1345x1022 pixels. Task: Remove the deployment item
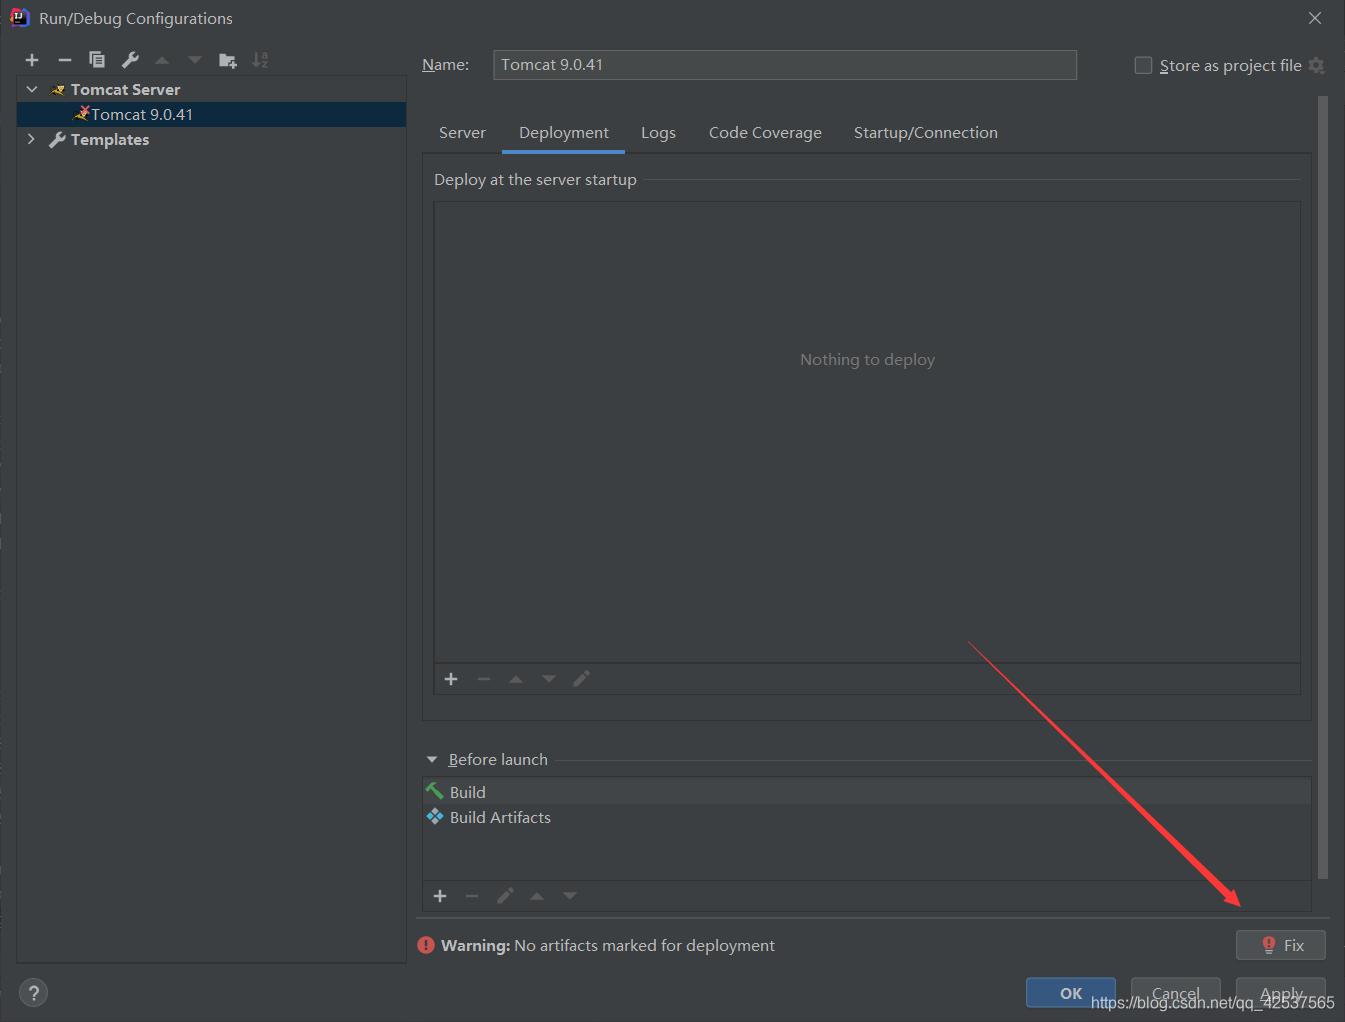tap(484, 679)
